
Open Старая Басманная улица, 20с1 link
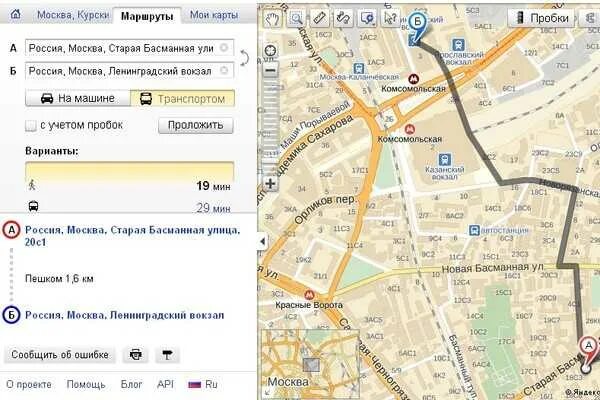132,236
